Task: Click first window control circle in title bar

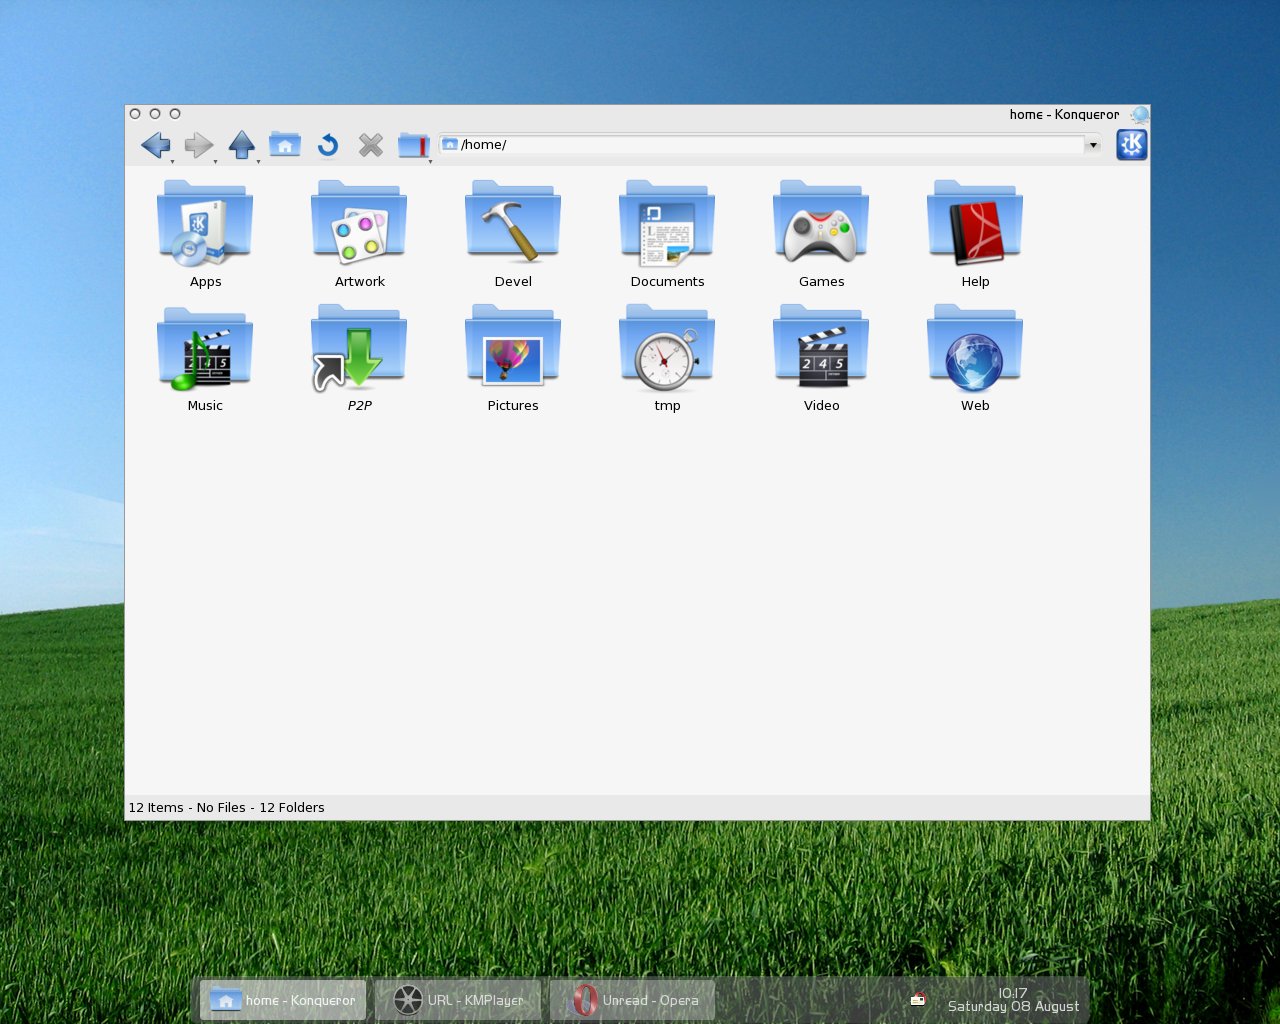Action: pyautogui.click(x=135, y=114)
